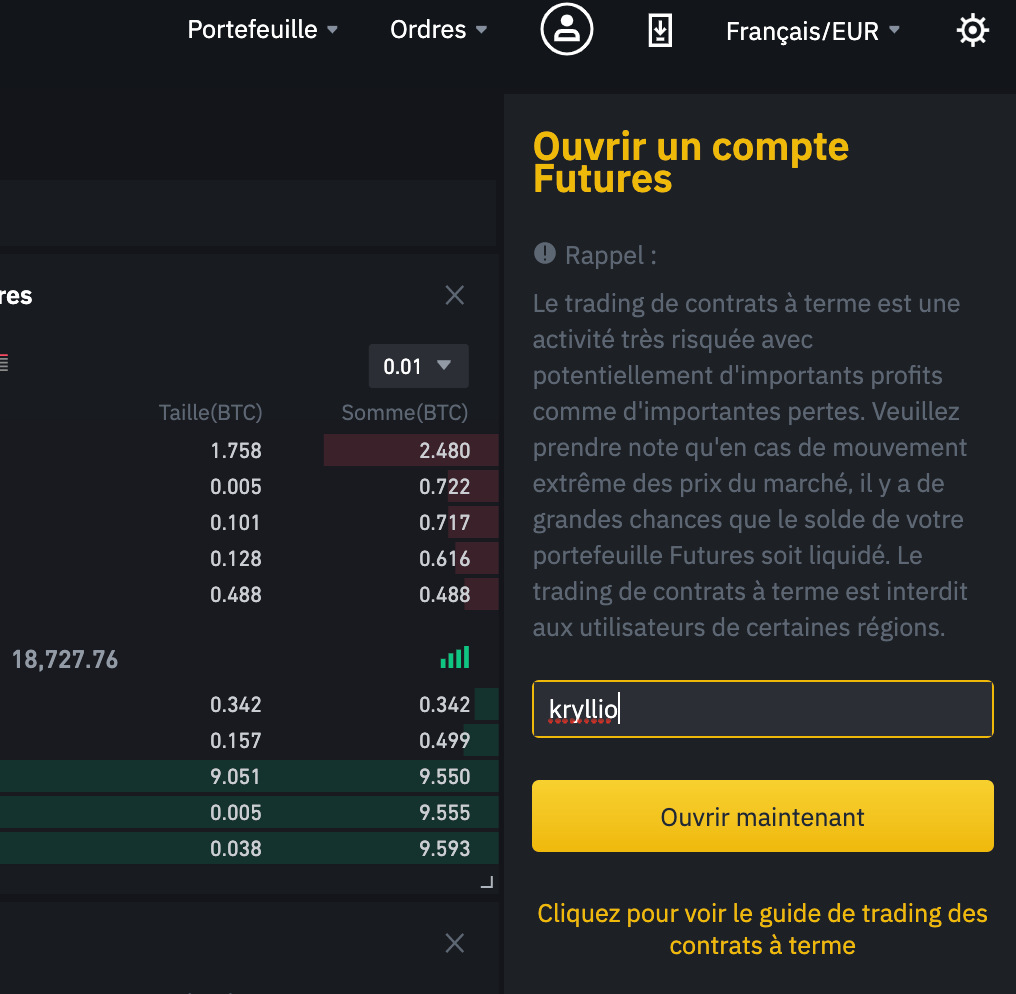The height and width of the screenshot is (994, 1016).
Task: Click the panel resize corner handle
Action: point(487,882)
